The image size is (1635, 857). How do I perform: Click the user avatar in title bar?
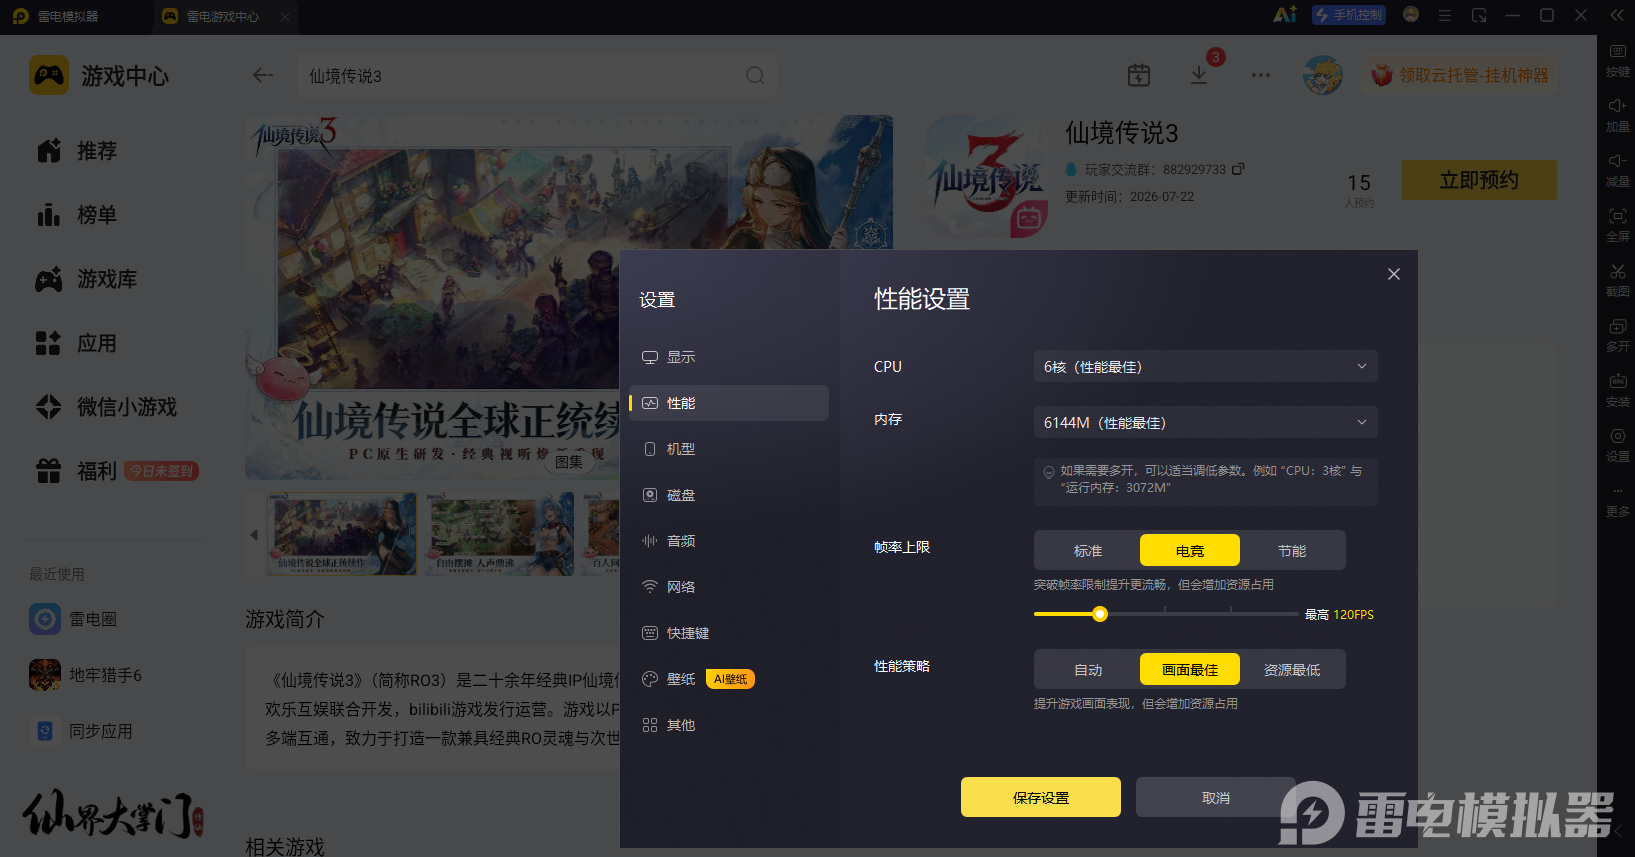pos(1411,15)
